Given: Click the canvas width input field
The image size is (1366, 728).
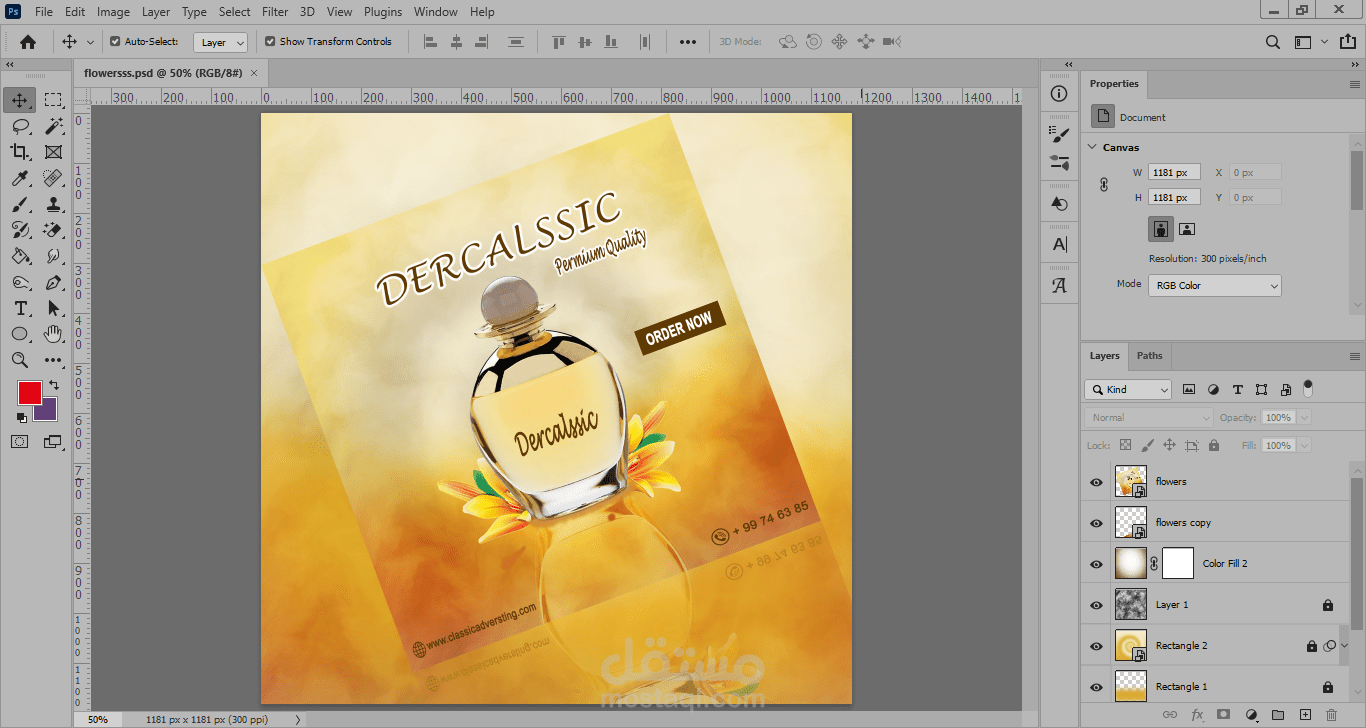Looking at the screenshot, I should 1174,173.
